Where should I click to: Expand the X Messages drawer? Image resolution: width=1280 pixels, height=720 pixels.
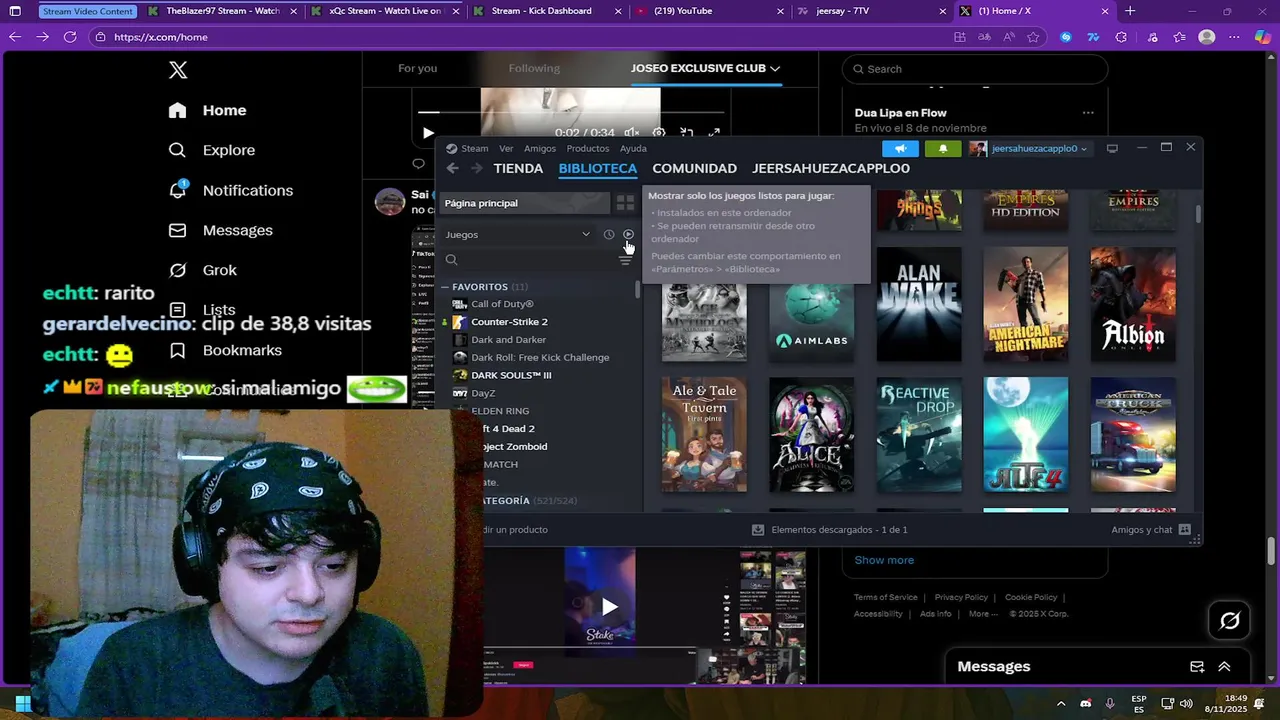[1224, 667]
